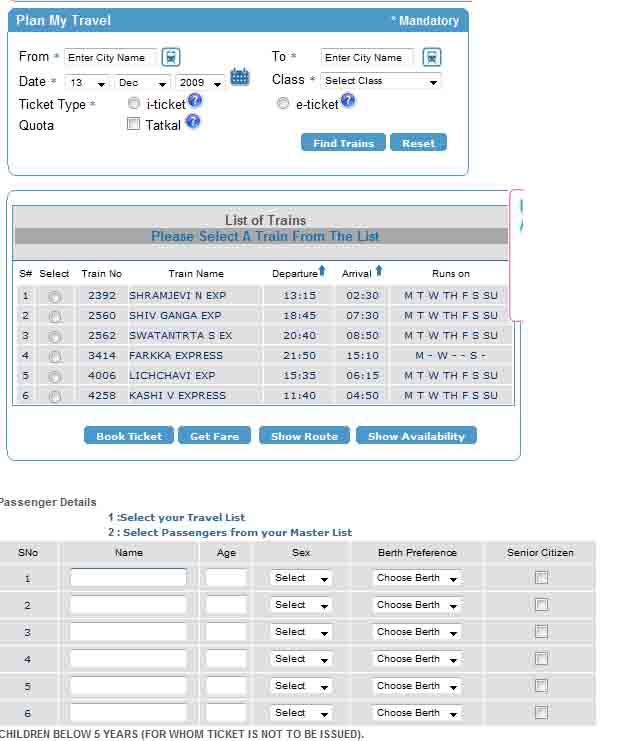The image size is (623, 741).
Task: Tick Senior Citizen checkbox for passenger 5
Action: click(x=541, y=685)
